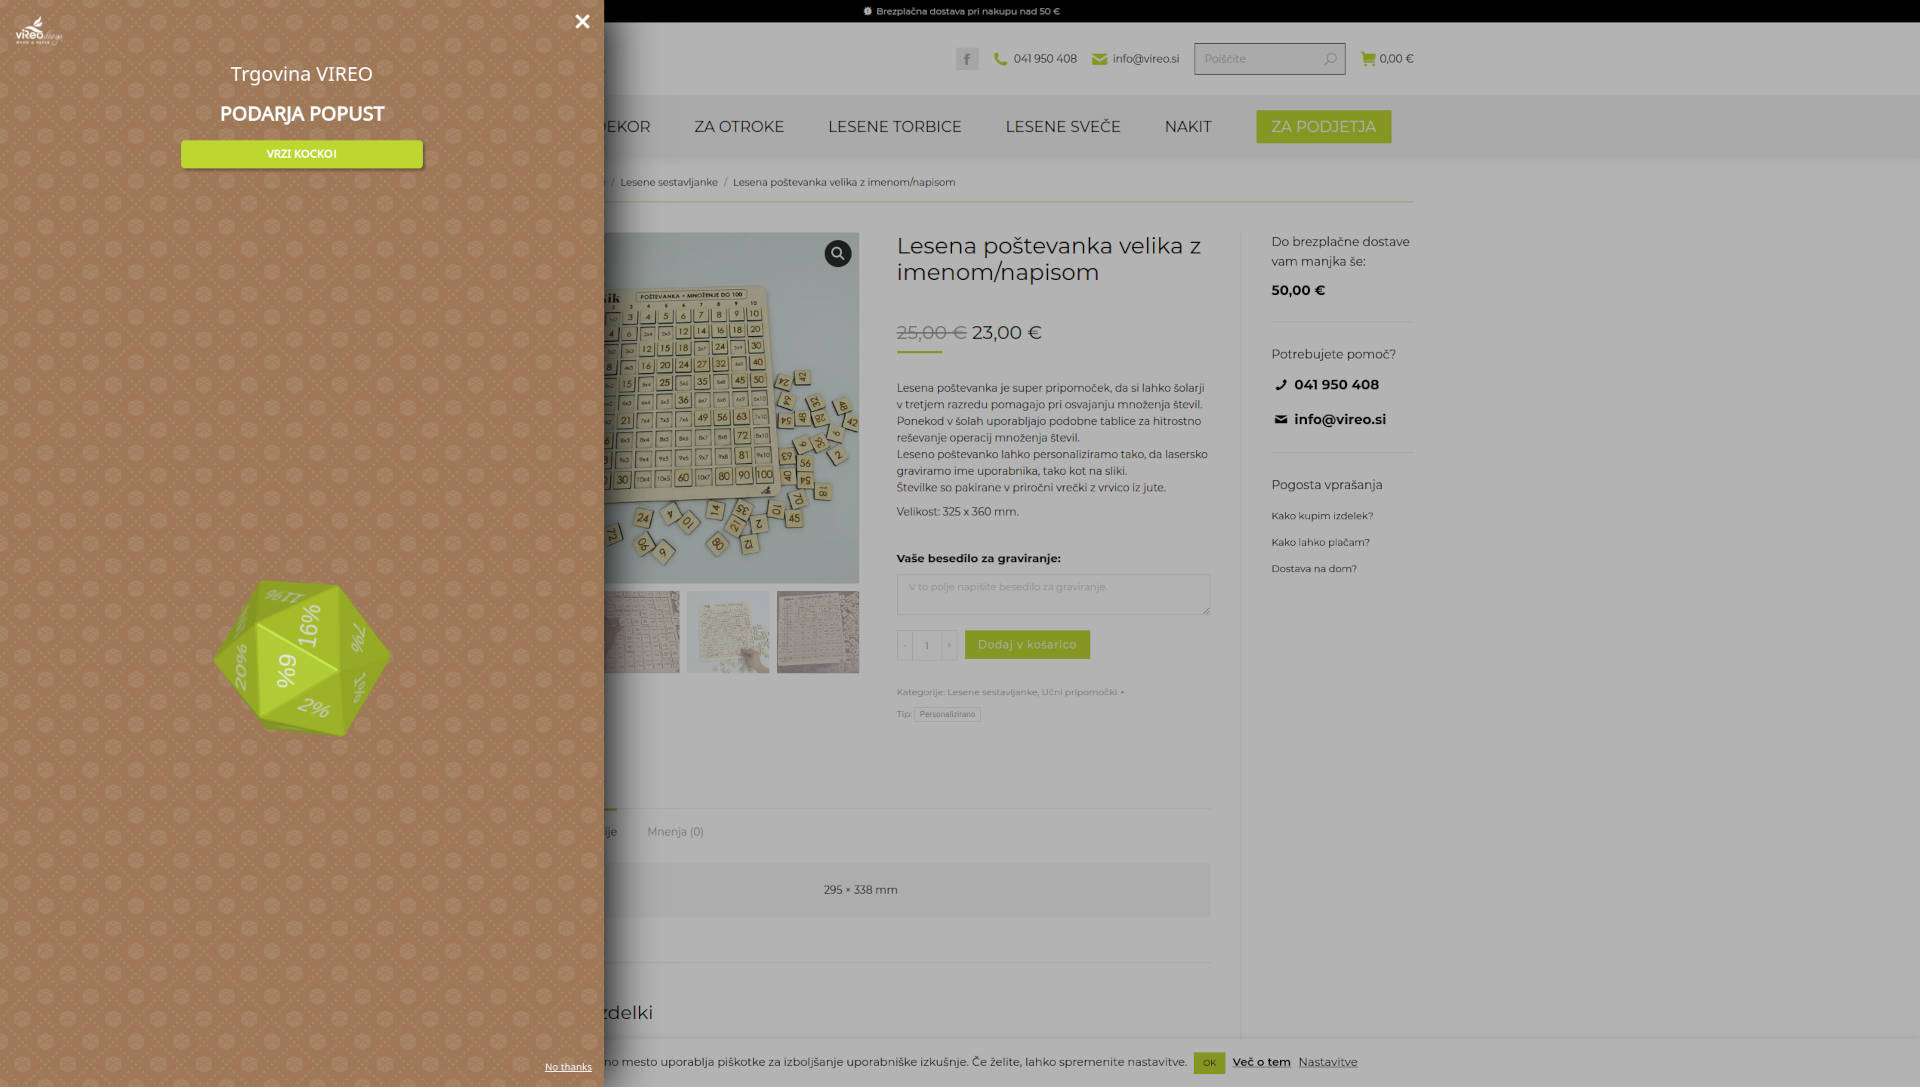Screen dimensions: 1920x1087
Task: Open the ZA OTROKE menu
Action: [x=739, y=127]
